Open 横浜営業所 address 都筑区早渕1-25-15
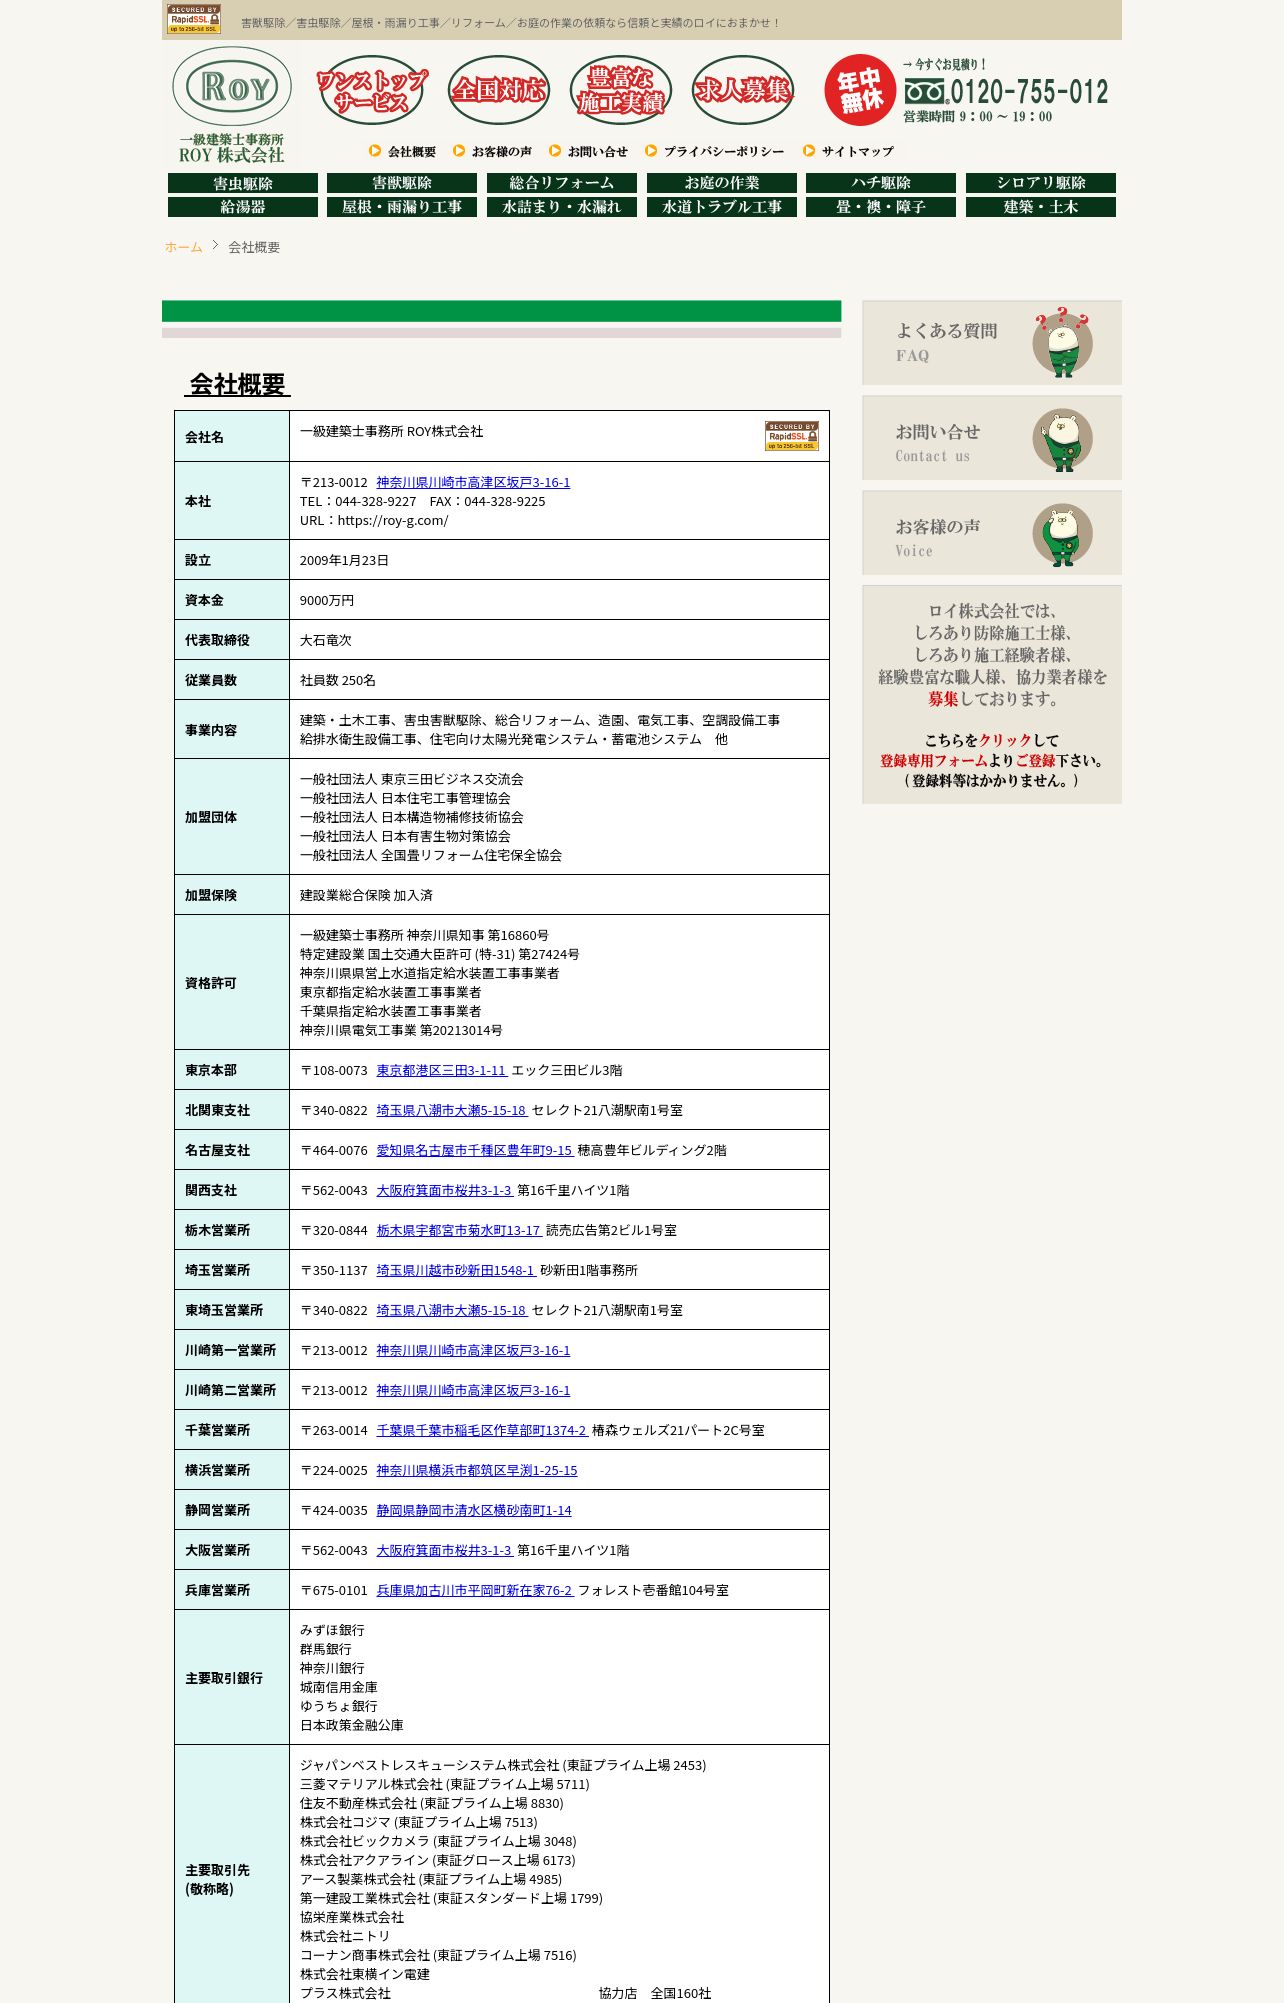Viewport: 1284px width, 2003px height. pyautogui.click(x=477, y=1470)
